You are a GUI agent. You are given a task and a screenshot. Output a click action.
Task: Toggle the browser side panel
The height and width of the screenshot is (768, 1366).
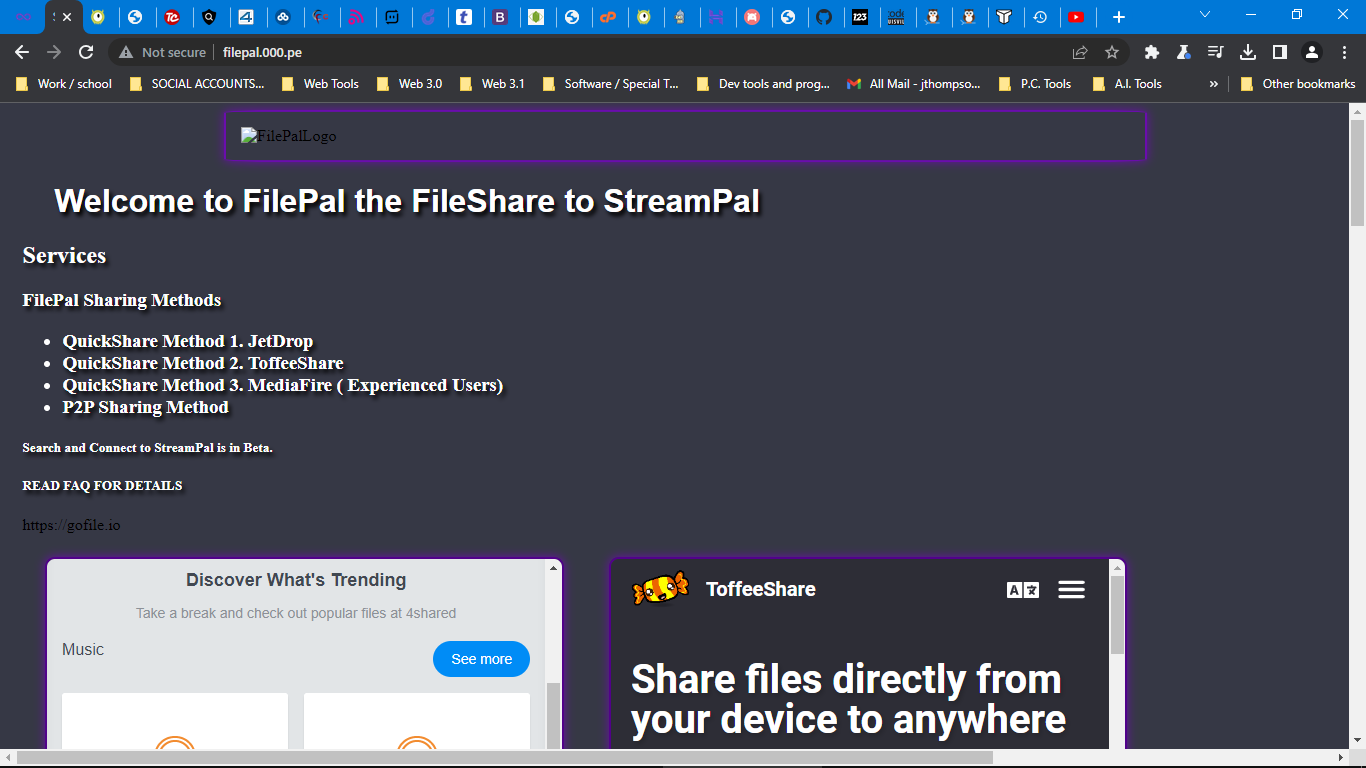tap(1280, 52)
